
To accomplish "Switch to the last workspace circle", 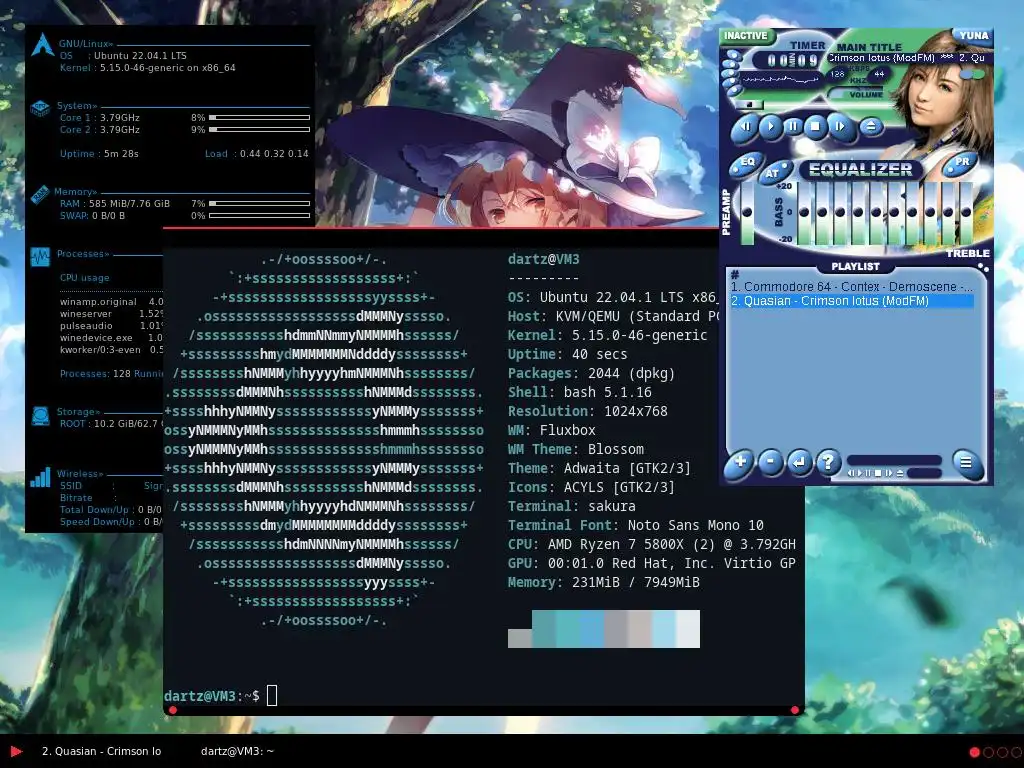I will [x=1016, y=752].
